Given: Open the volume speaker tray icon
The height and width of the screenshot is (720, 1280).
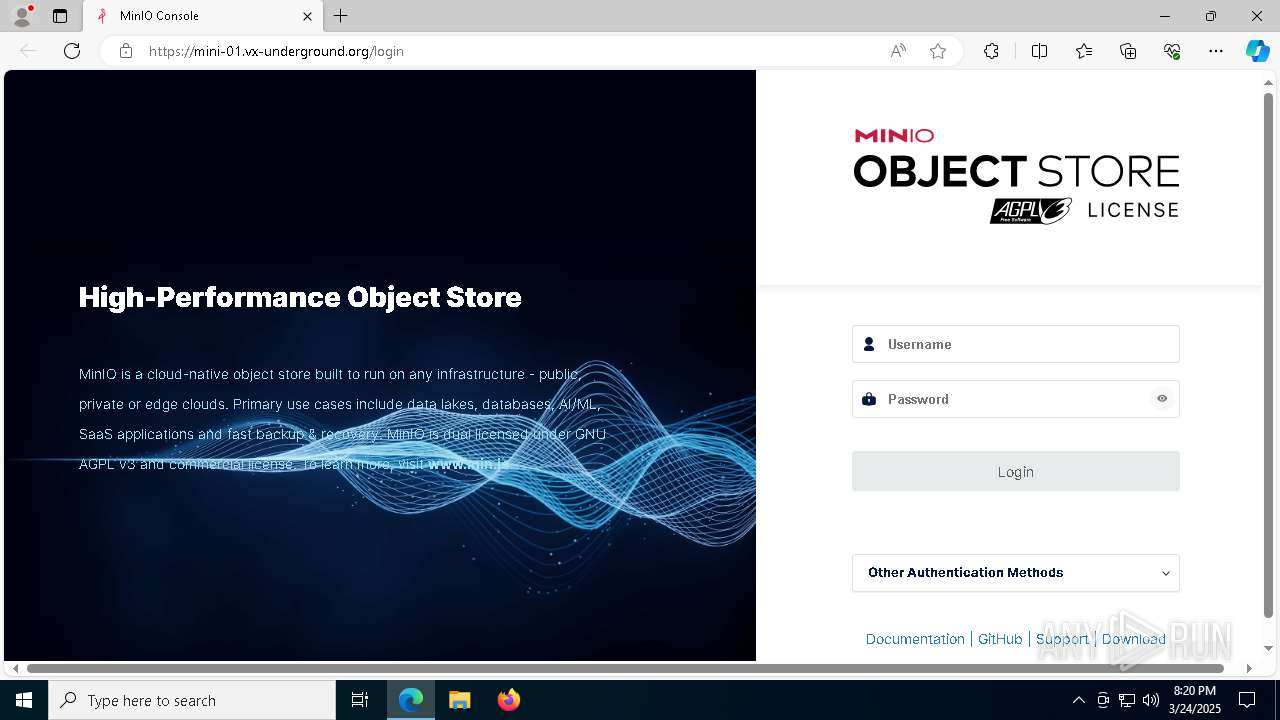Looking at the screenshot, I should [x=1151, y=700].
